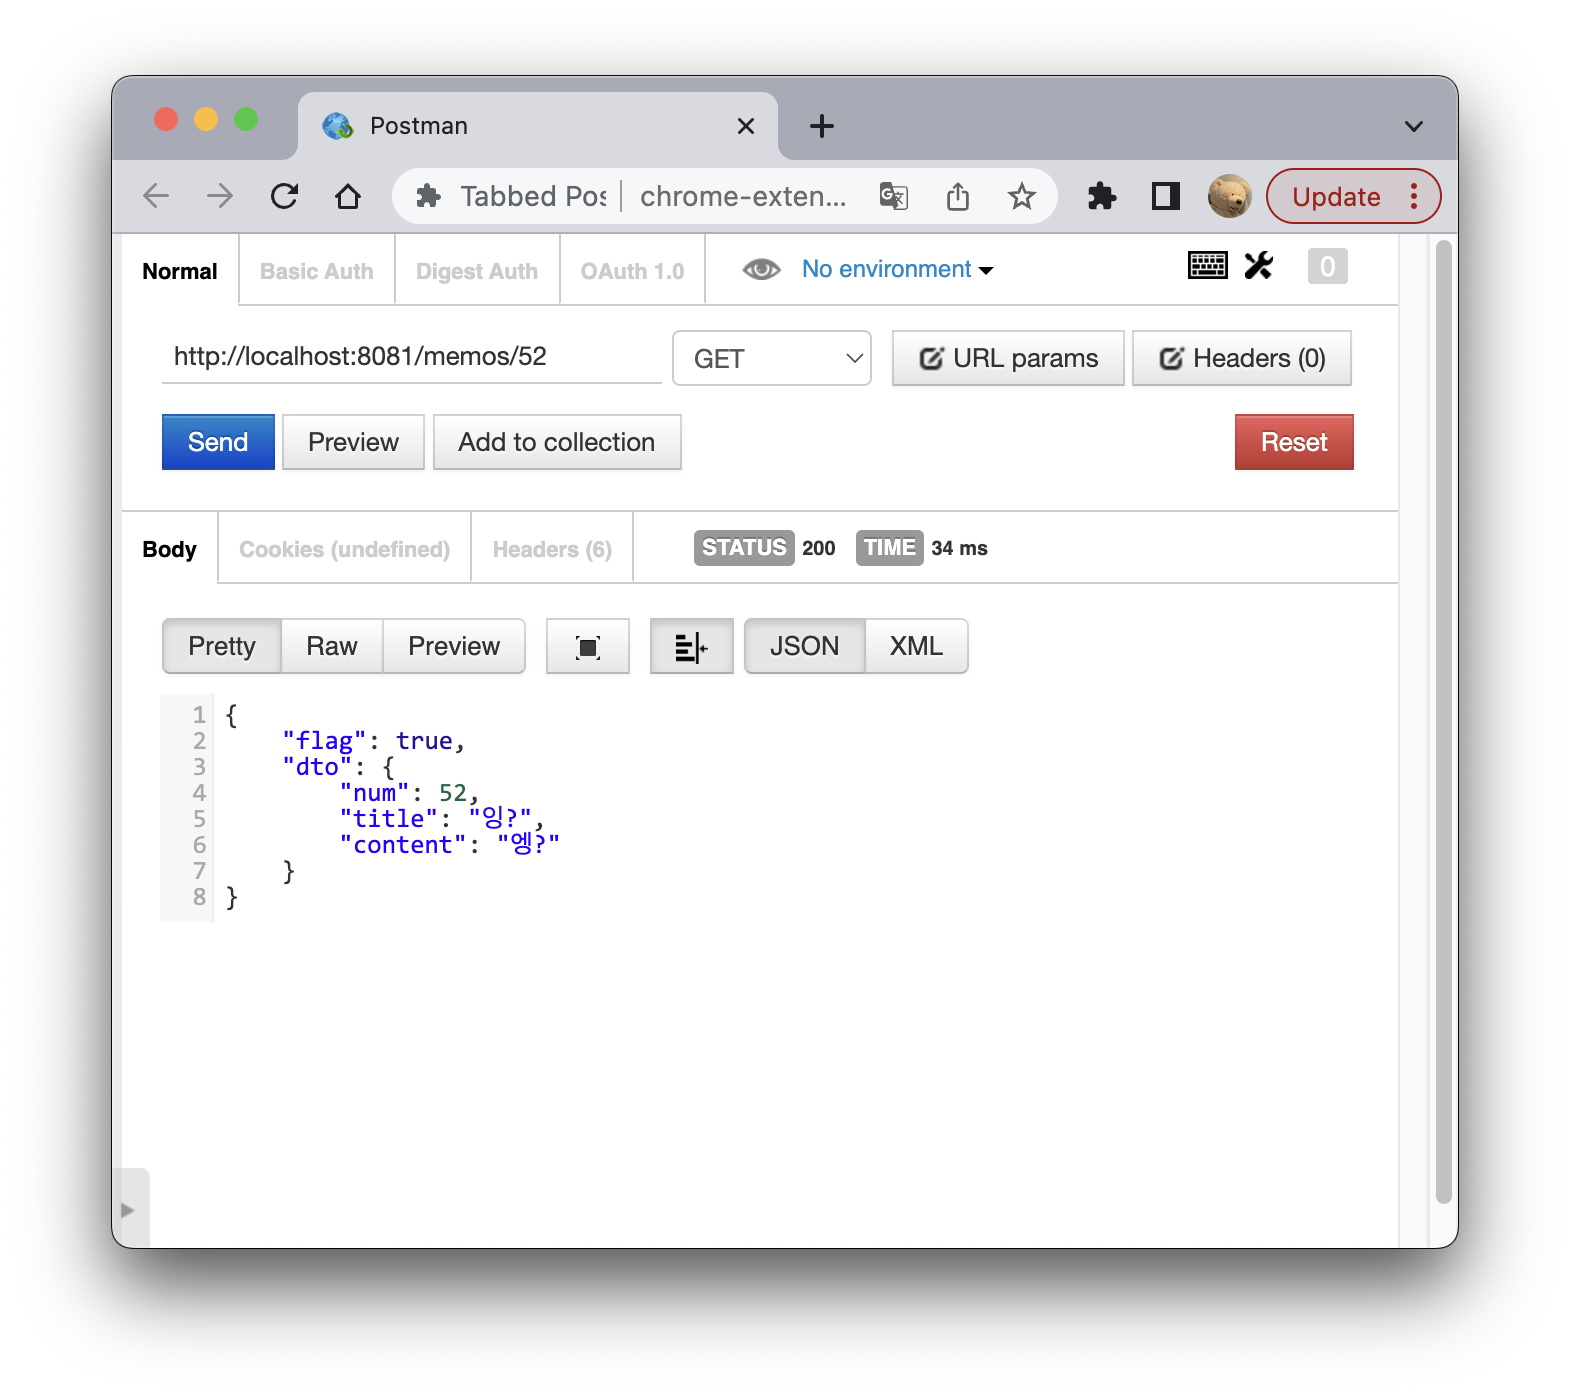Open the response Headers (6) tab
Screen dimensions: 1570x1396
[552, 549]
